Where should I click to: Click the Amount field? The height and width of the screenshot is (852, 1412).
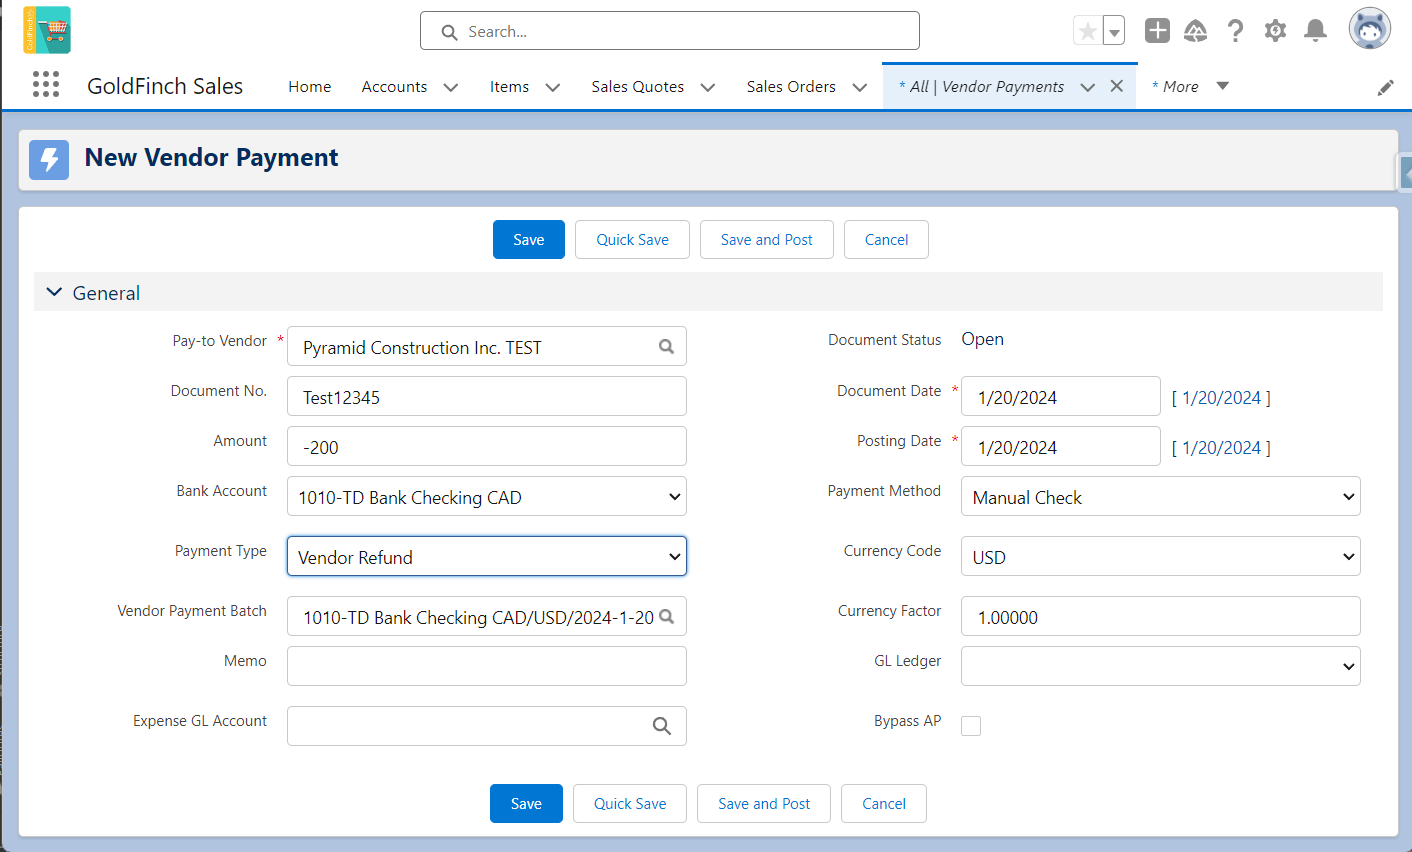point(487,447)
